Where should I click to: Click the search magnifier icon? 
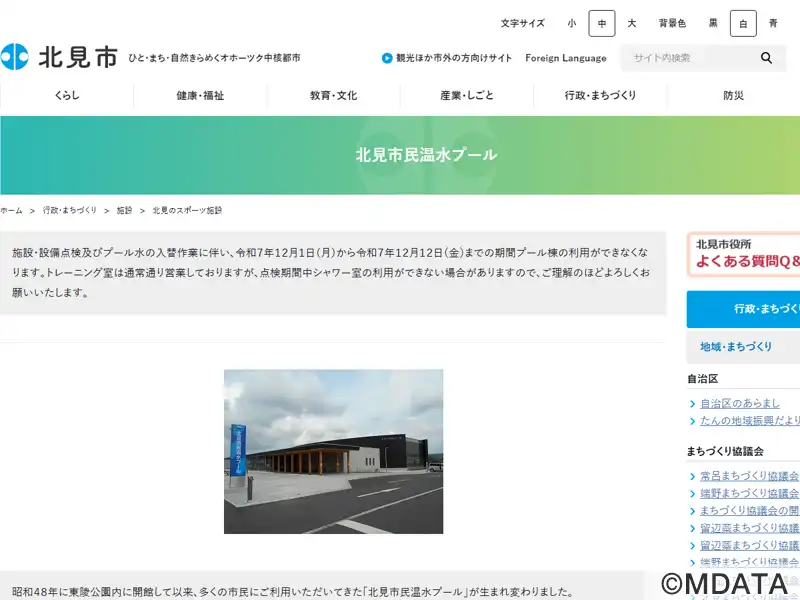pyautogui.click(x=766, y=58)
